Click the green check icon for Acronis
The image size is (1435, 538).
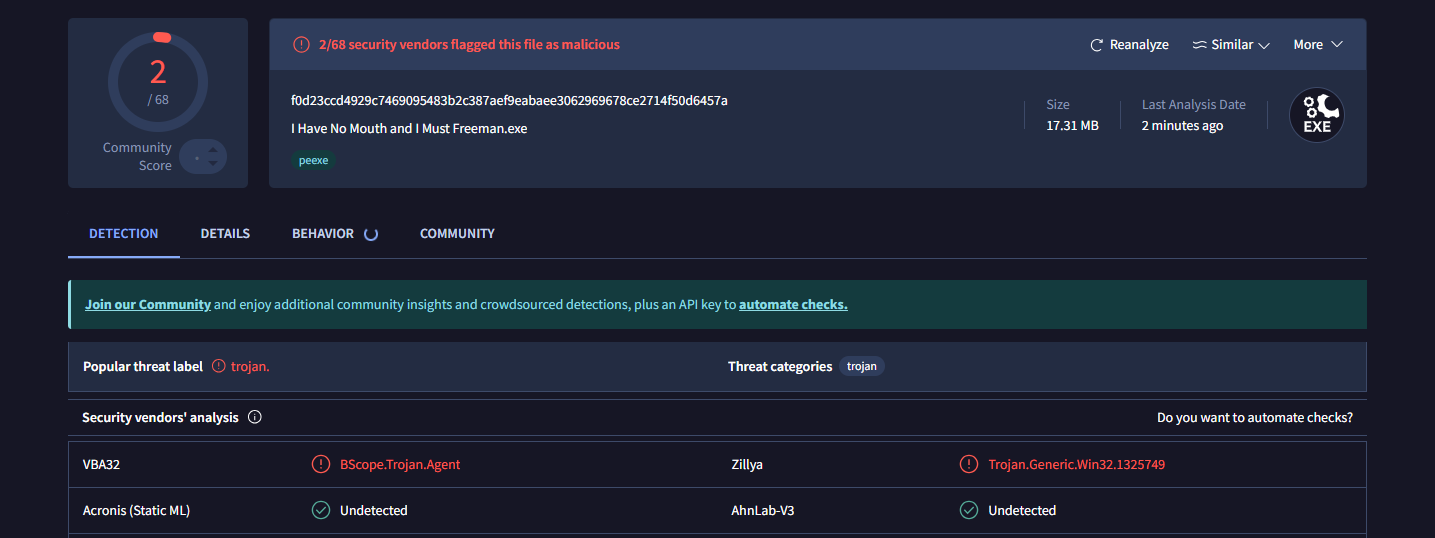[x=321, y=510]
